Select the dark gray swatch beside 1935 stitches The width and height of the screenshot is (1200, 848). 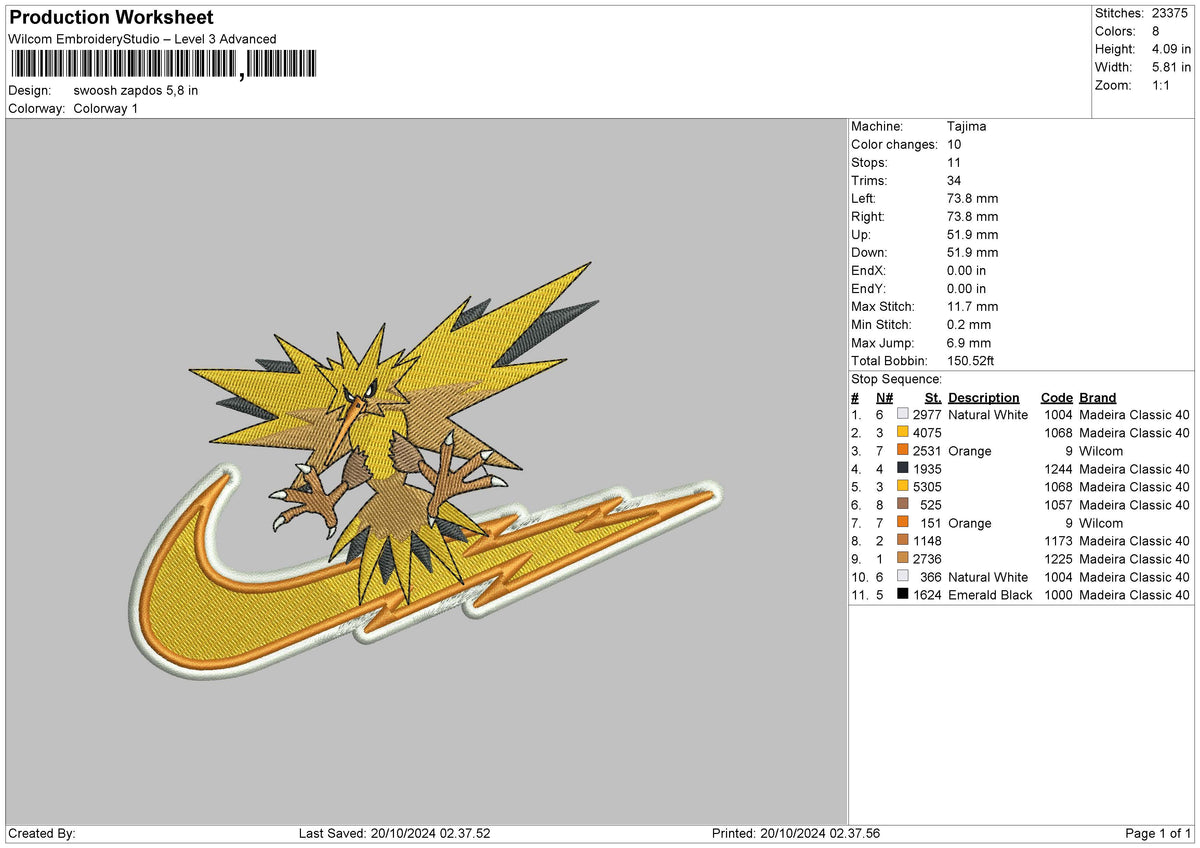click(x=903, y=468)
